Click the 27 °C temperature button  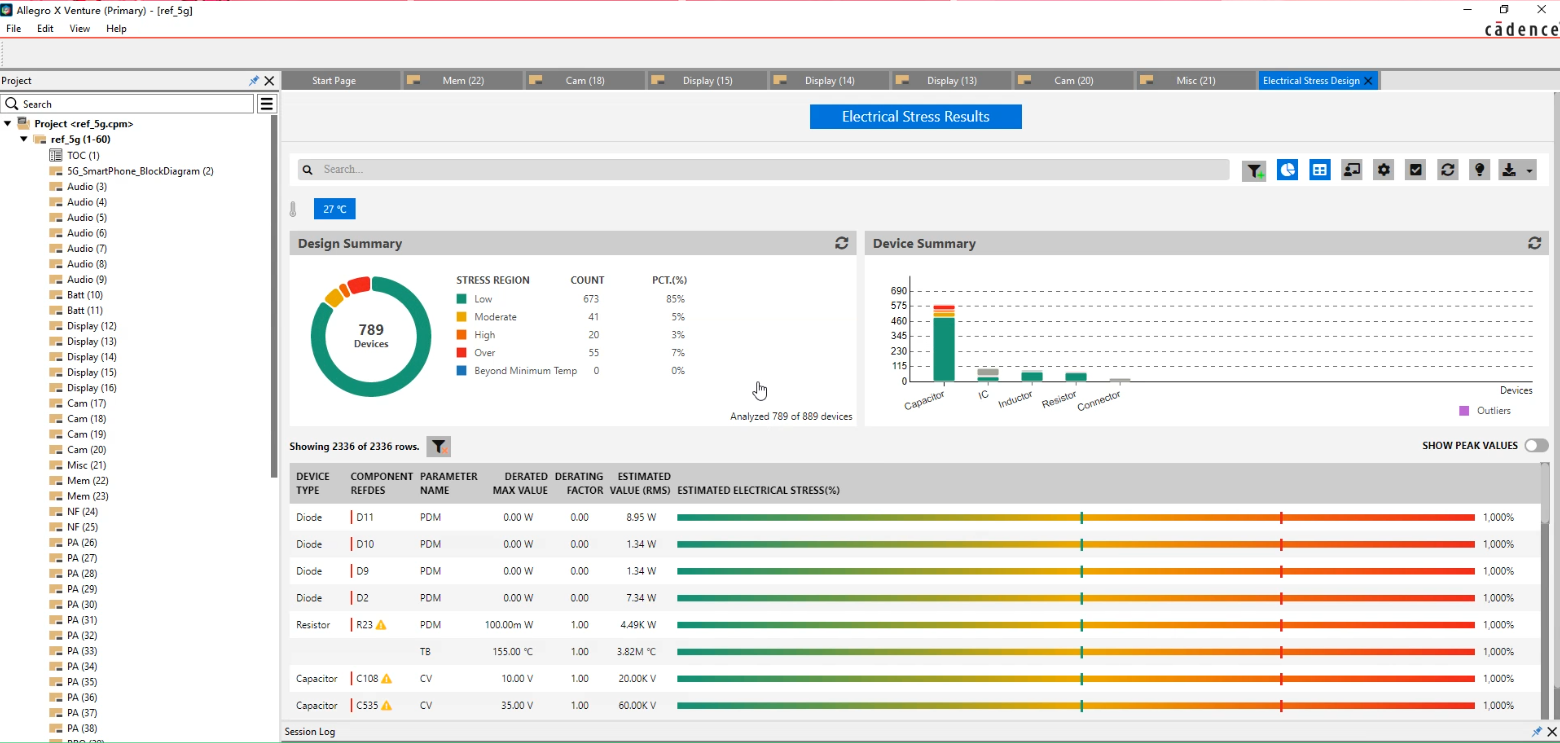334,209
